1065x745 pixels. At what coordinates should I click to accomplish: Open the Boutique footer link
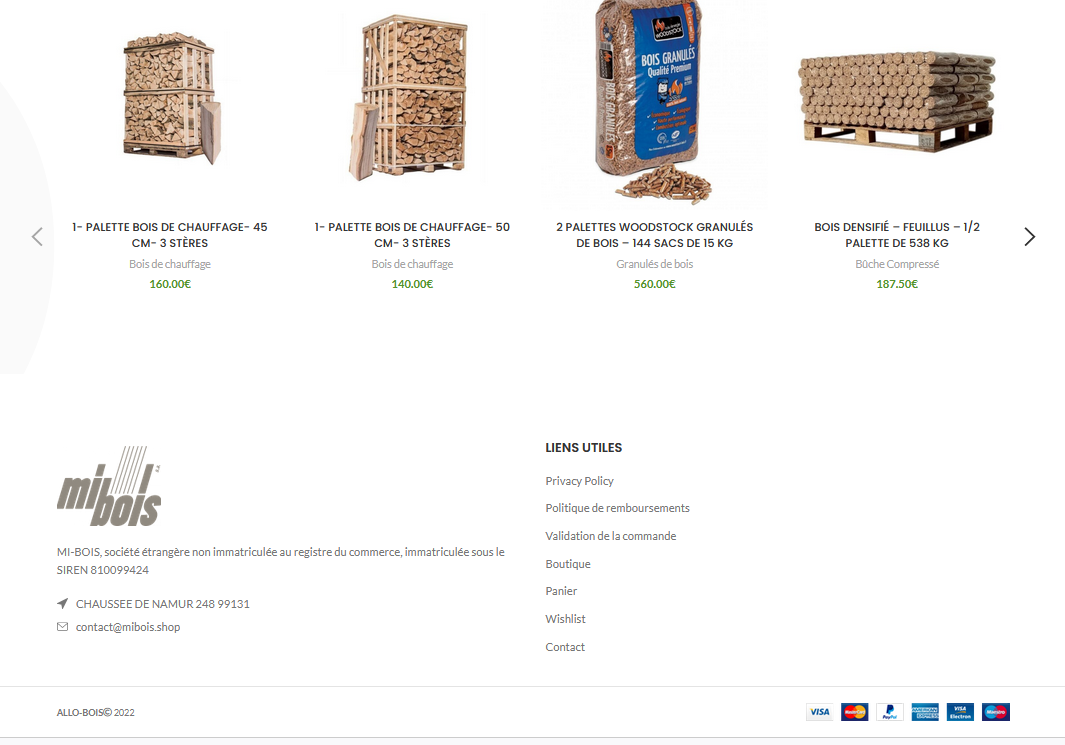pyautogui.click(x=568, y=564)
